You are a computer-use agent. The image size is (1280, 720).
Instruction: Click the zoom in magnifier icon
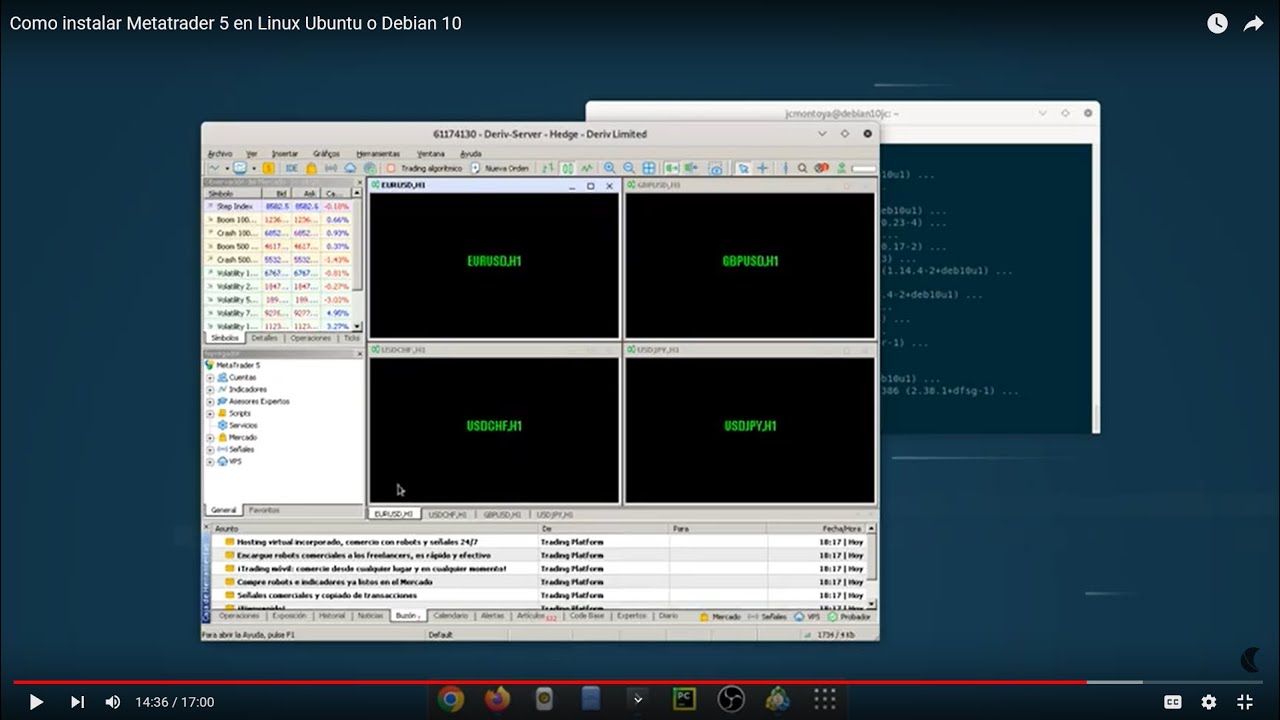click(x=609, y=168)
